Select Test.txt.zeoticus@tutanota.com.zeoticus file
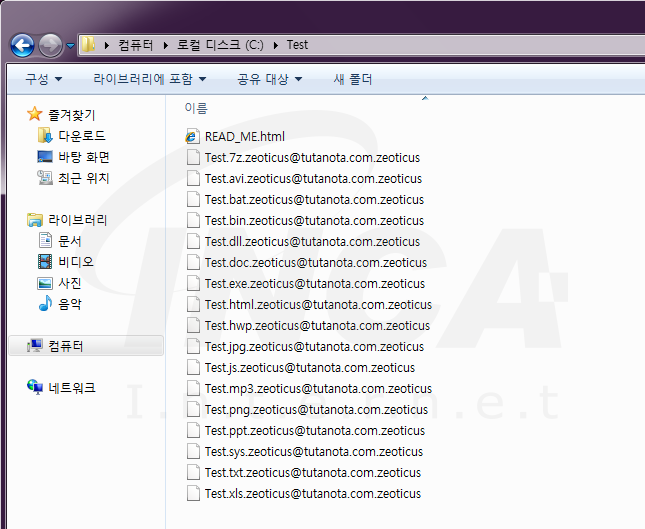Screen dimensions: 645x529 [x=313, y=472]
